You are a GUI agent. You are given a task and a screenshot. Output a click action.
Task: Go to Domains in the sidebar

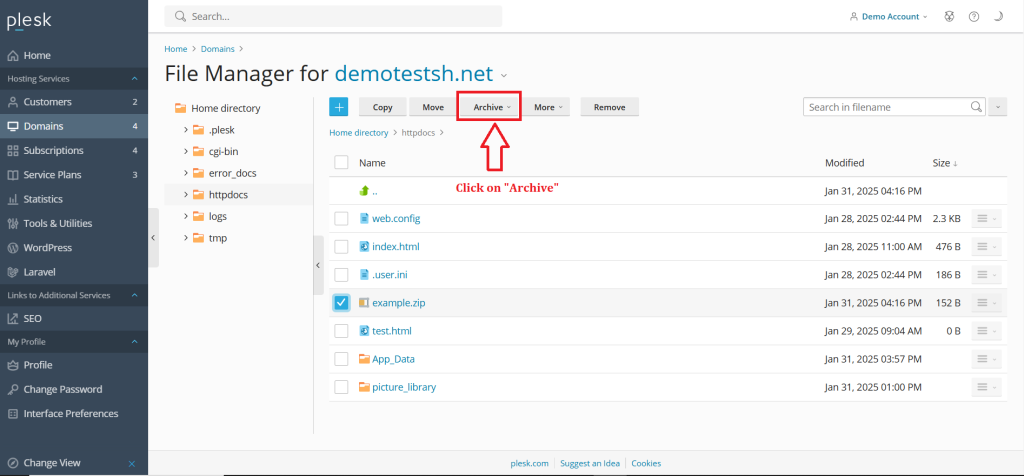(74, 126)
